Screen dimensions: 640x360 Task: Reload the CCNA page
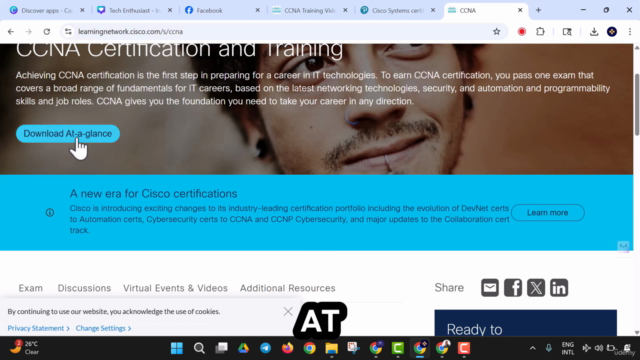tap(47, 31)
